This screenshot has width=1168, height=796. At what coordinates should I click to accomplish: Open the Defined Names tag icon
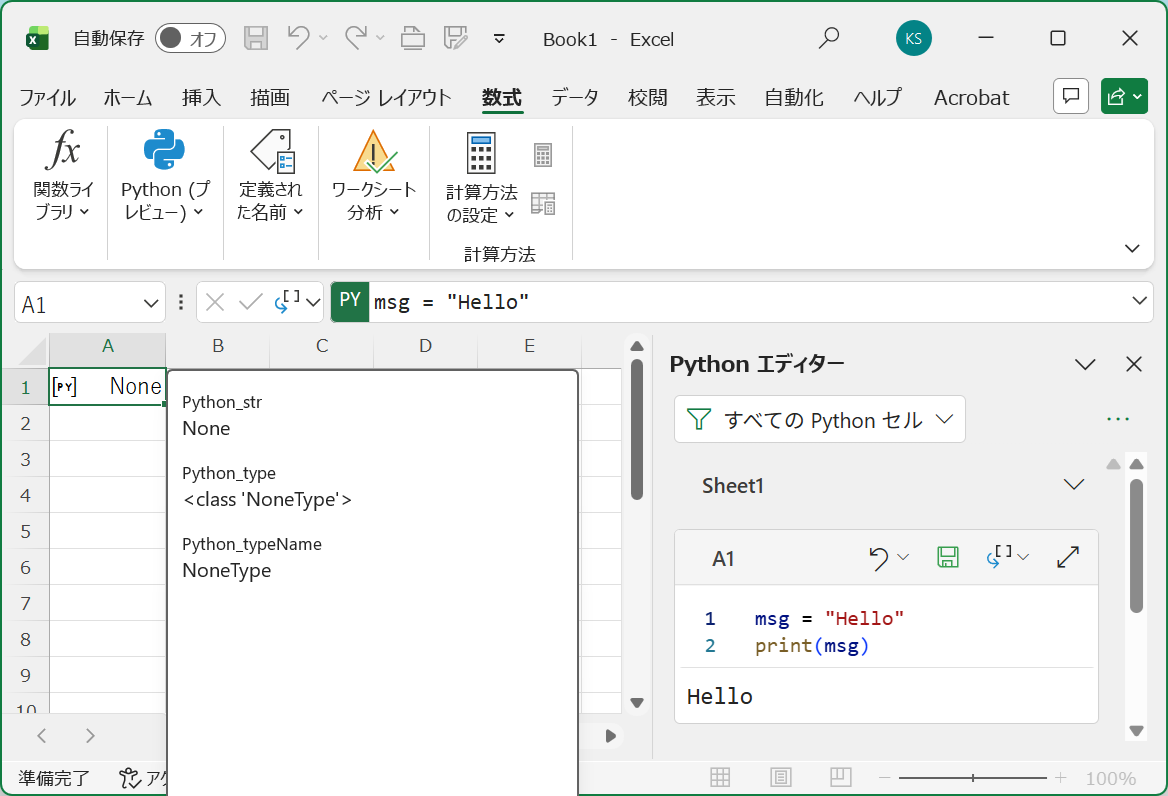point(270,151)
